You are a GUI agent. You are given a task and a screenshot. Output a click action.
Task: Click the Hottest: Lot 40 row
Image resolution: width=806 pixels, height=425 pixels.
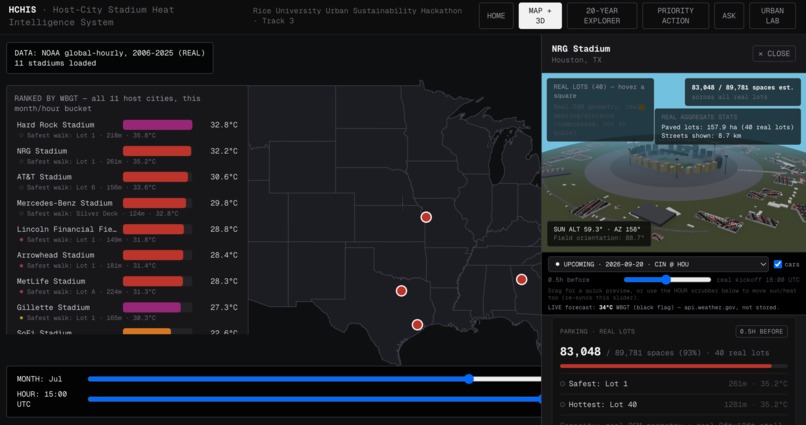673,404
